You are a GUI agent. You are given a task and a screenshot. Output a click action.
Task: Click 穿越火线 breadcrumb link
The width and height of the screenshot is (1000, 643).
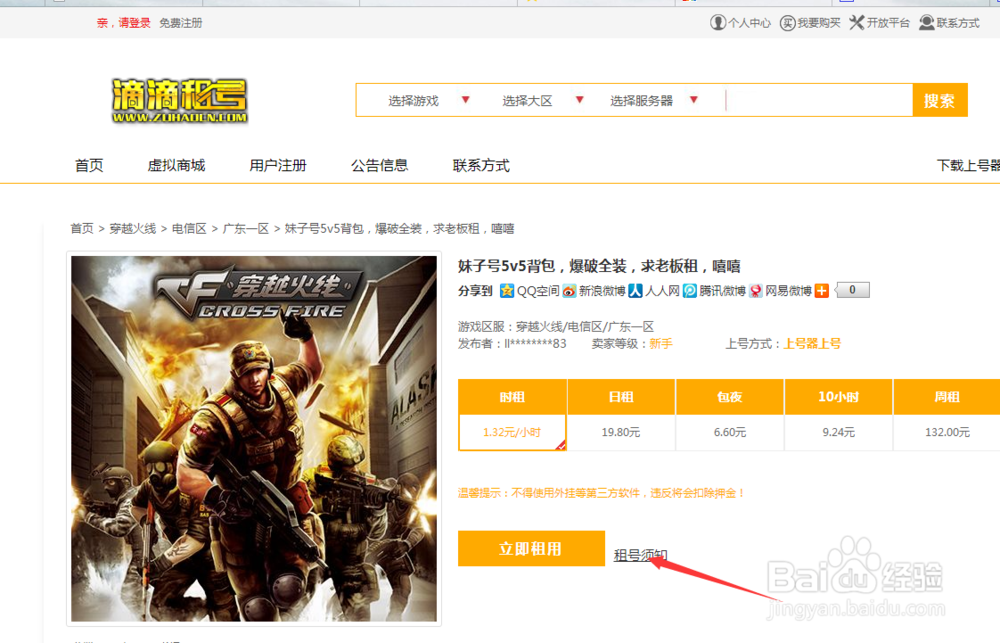133,228
